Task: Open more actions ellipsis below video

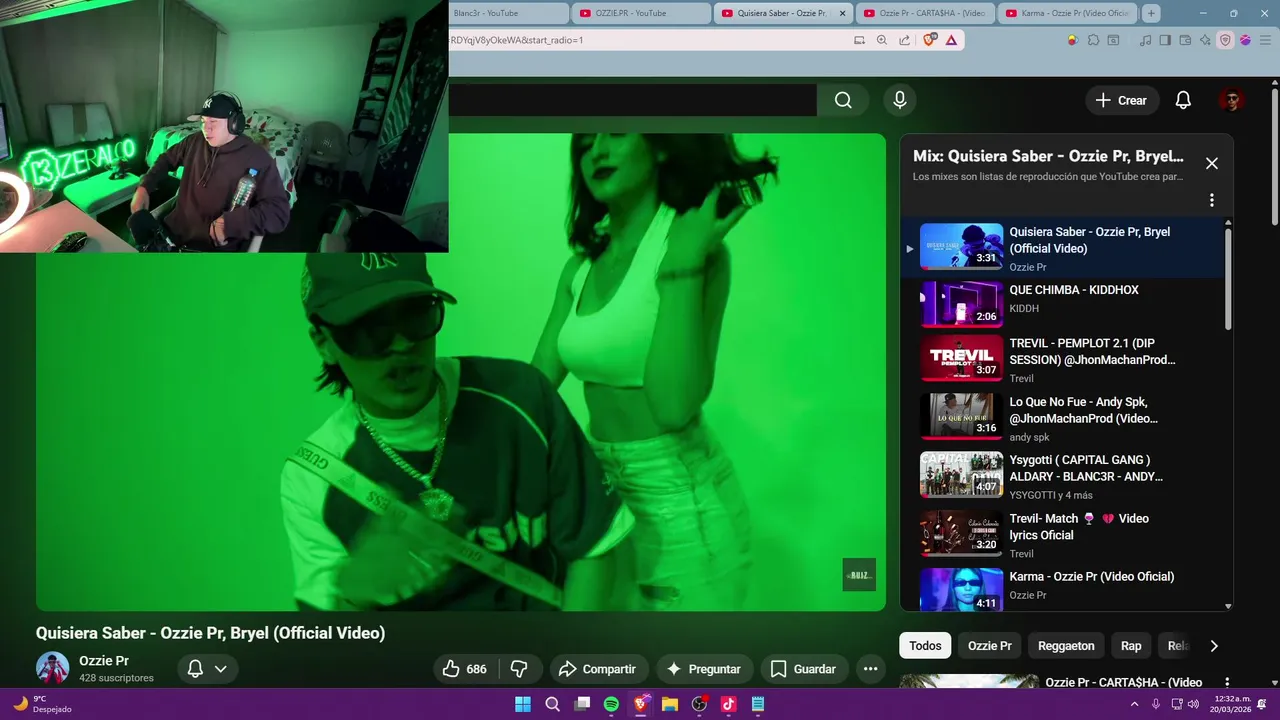Action: pos(870,669)
